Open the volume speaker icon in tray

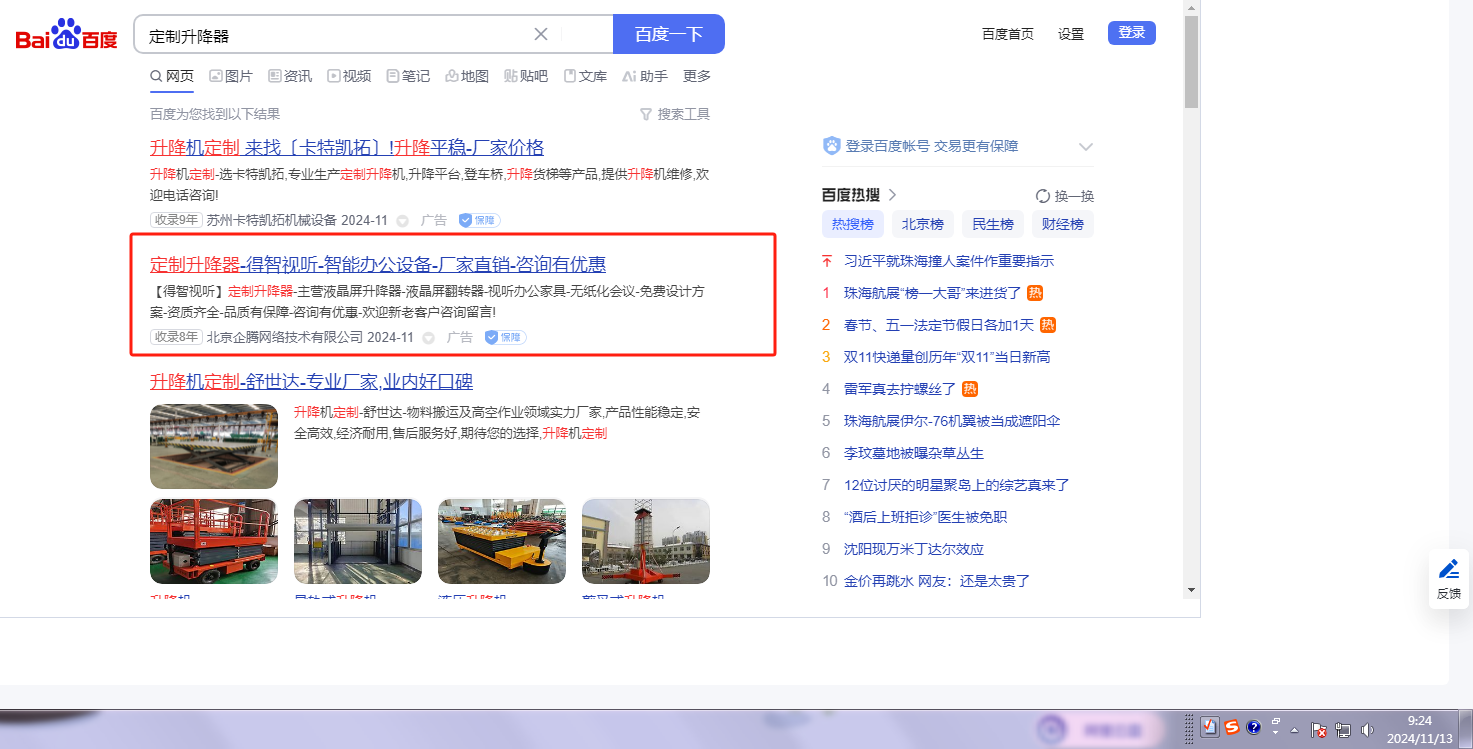pyautogui.click(x=1367, y=730)
